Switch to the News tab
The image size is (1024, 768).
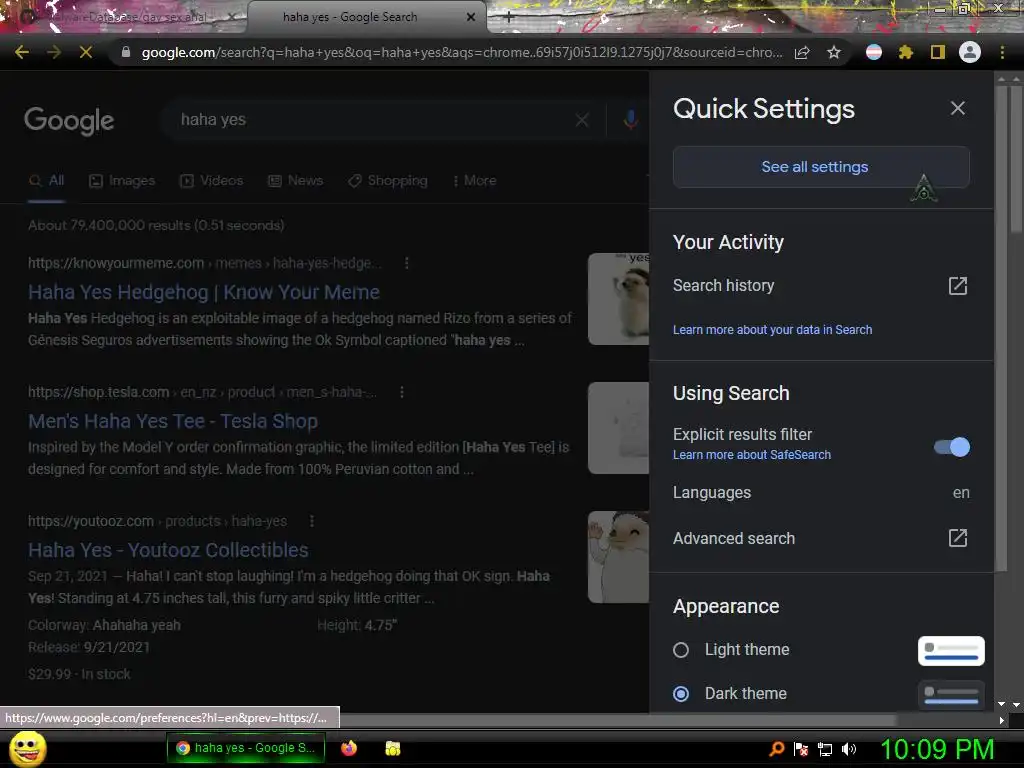296,180
